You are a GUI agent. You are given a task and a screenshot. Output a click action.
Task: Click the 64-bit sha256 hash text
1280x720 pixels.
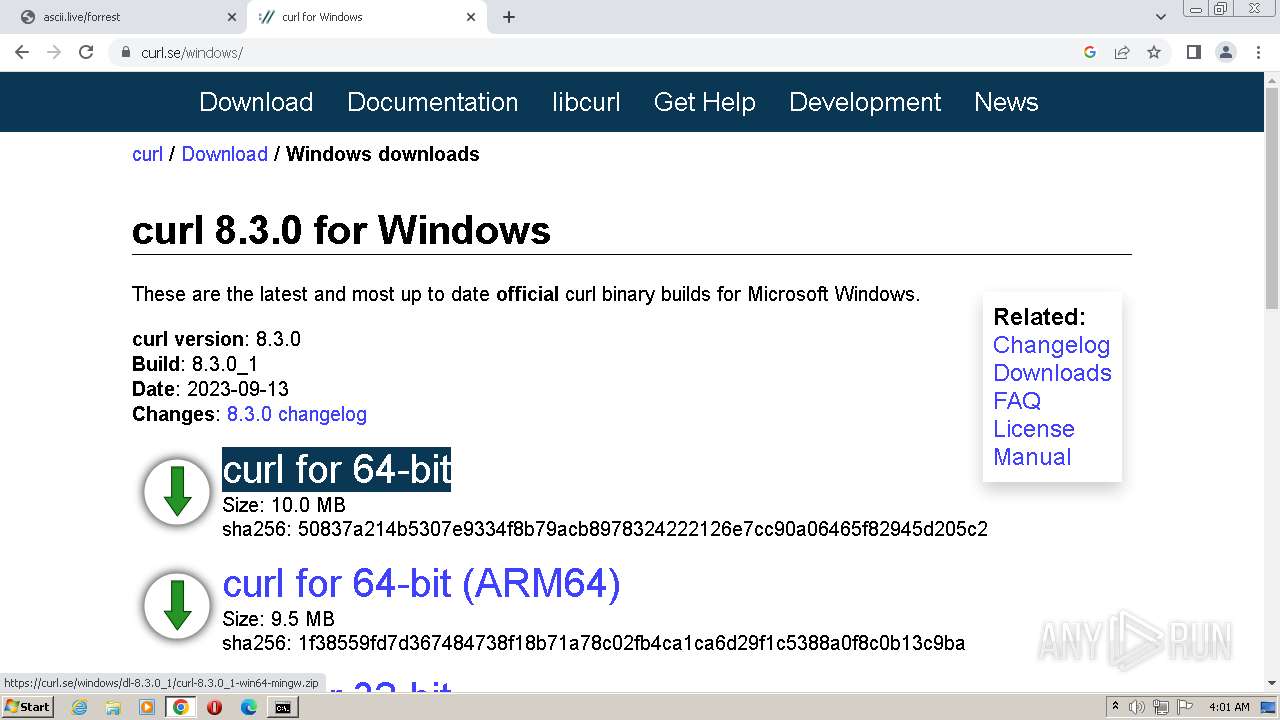(643, 529)
